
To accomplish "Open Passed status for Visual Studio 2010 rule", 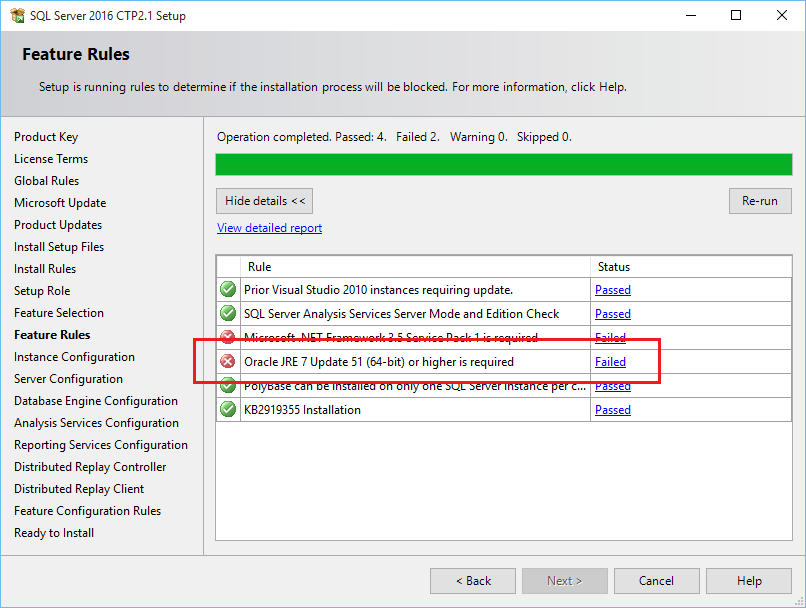I will pyautogui.click(x=613, y=290).
